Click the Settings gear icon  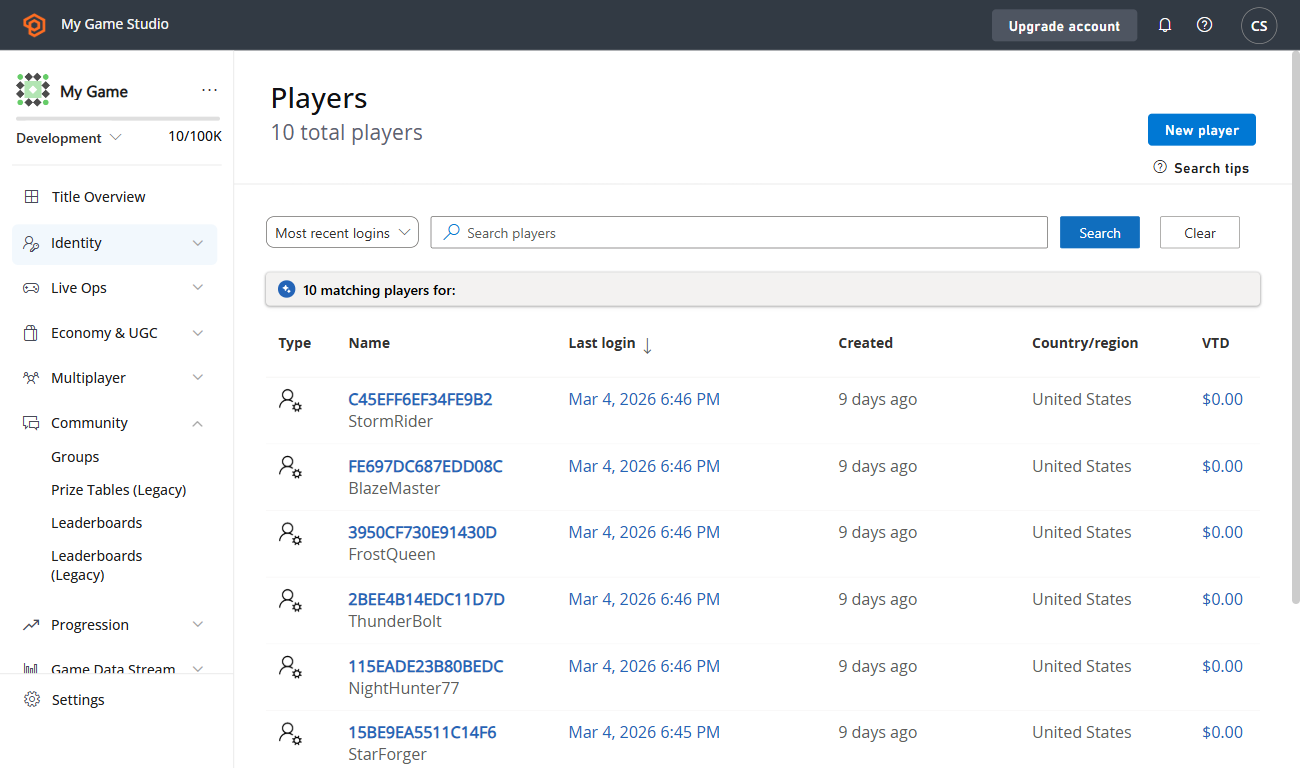pyautogui.click(x=32, y=700)
